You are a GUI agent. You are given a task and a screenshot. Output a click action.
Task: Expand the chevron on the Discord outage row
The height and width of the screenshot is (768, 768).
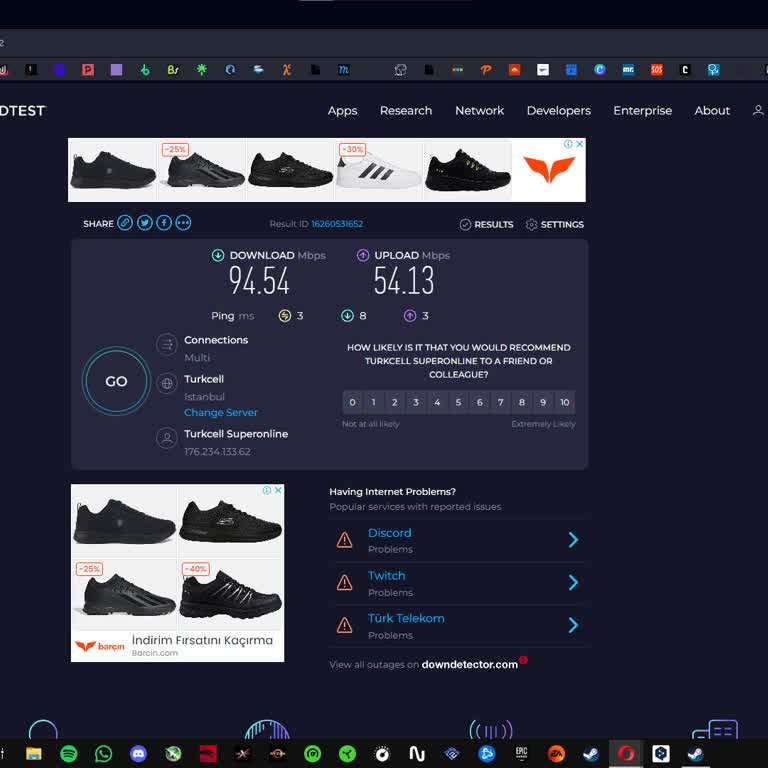pyautogui.click(x=573, y=540)
